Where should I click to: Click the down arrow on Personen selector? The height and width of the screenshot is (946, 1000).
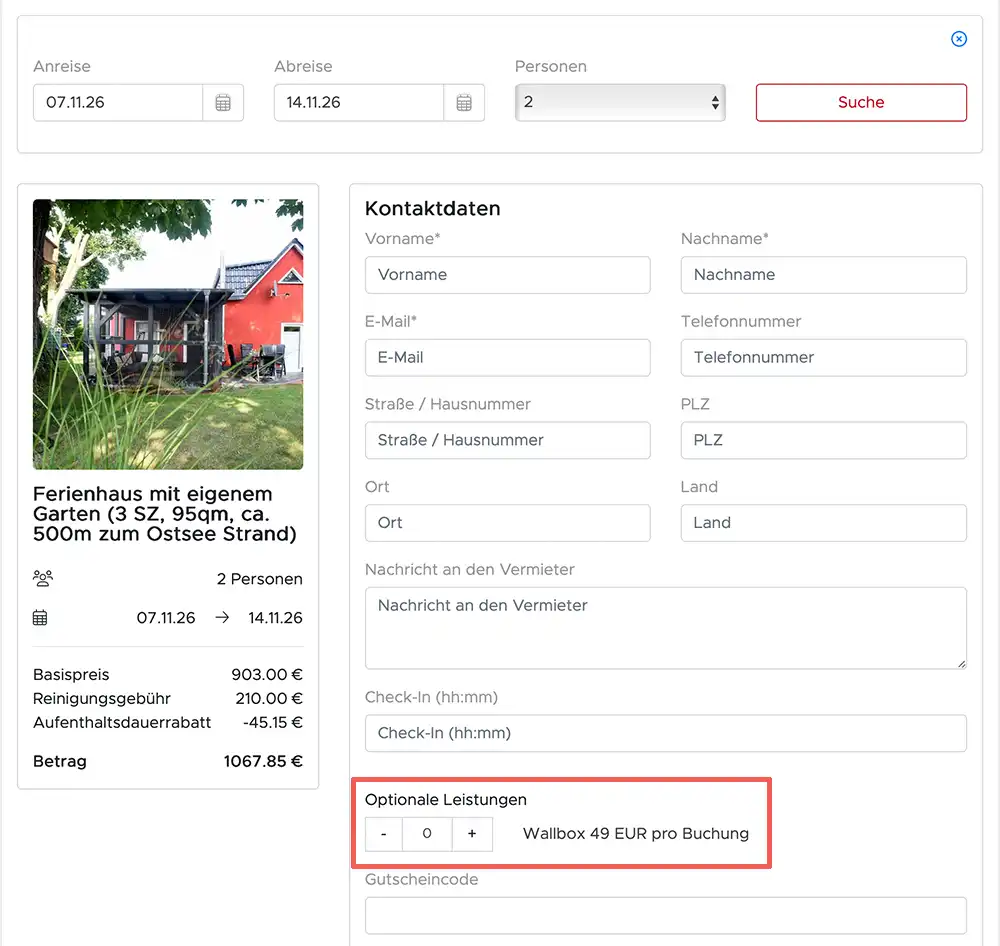click(715, 108)
